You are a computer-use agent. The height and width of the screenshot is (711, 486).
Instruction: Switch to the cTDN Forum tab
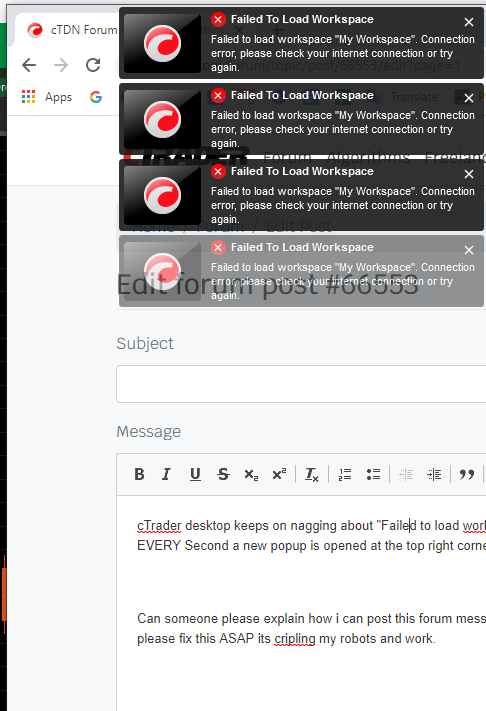tap(72, 30)
